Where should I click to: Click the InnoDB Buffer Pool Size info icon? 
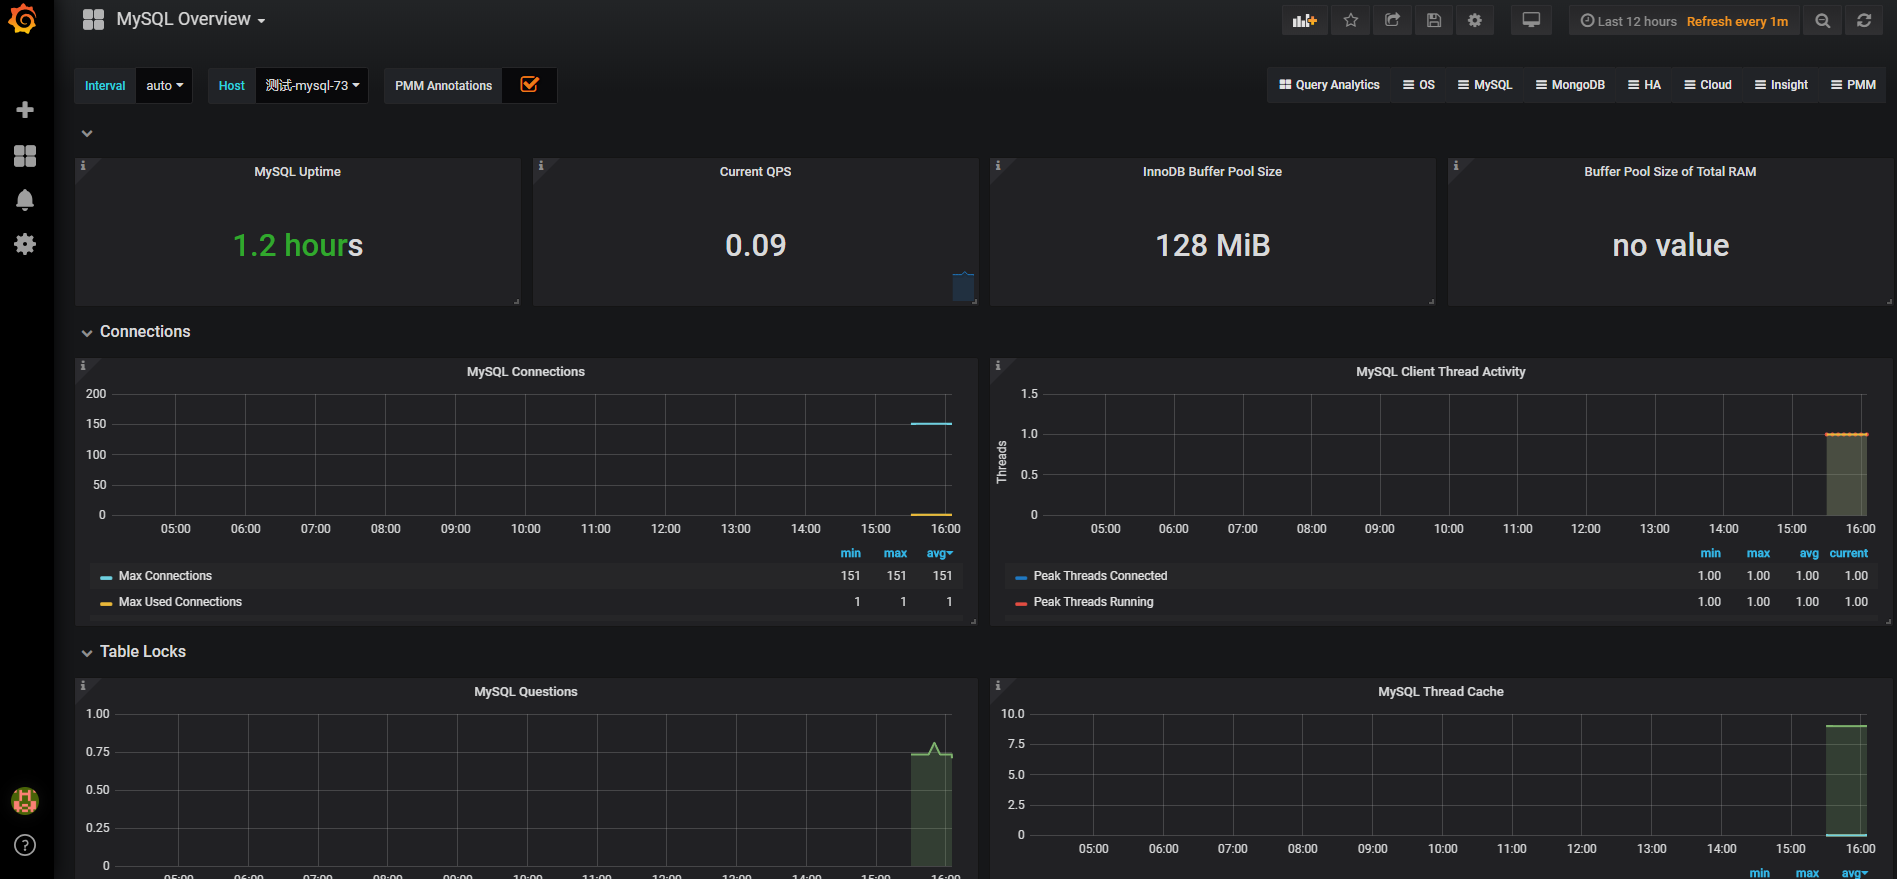pyautogui.click(x=998, y=166)
